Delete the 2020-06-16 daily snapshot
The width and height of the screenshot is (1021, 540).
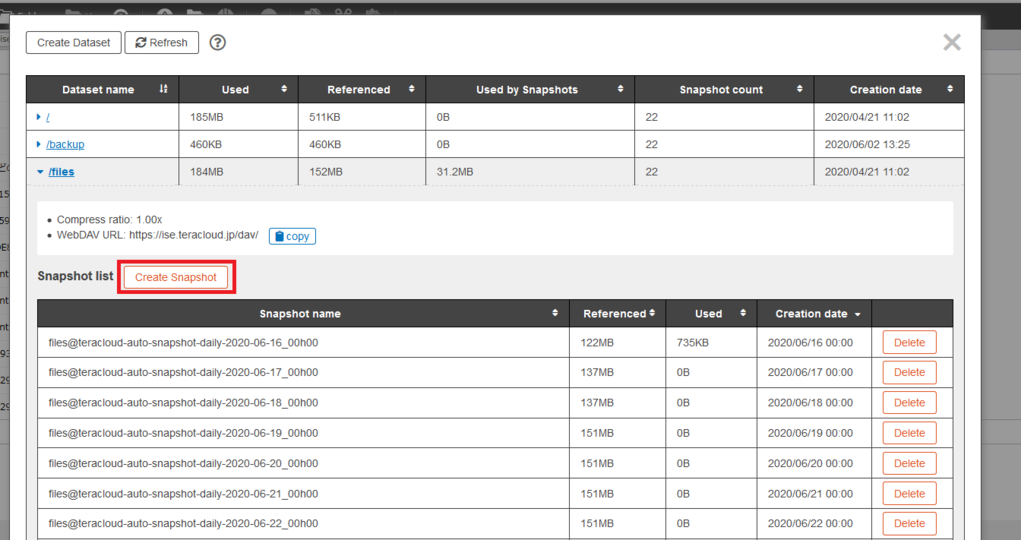coord(909,343)
